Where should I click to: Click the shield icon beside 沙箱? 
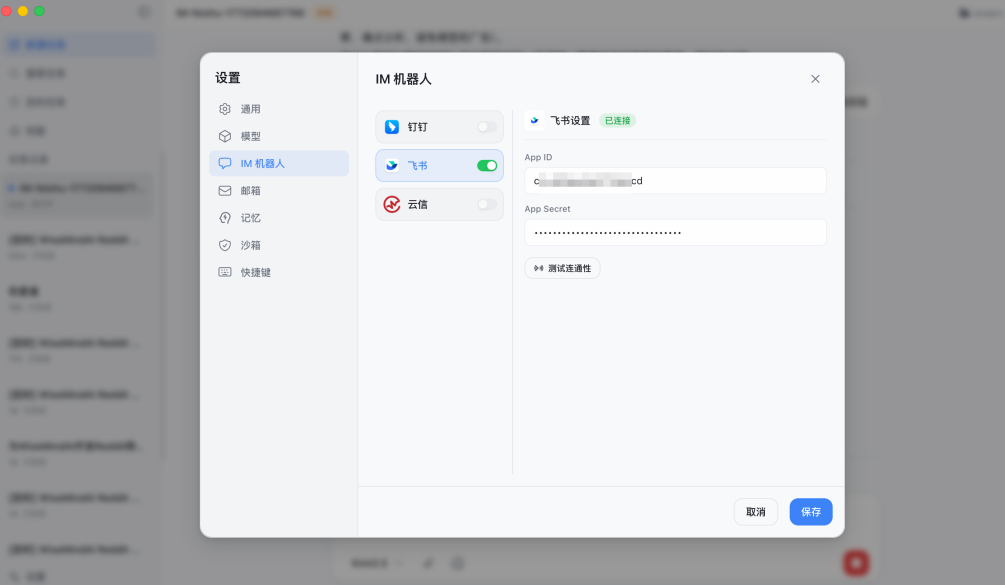(225, 245)
